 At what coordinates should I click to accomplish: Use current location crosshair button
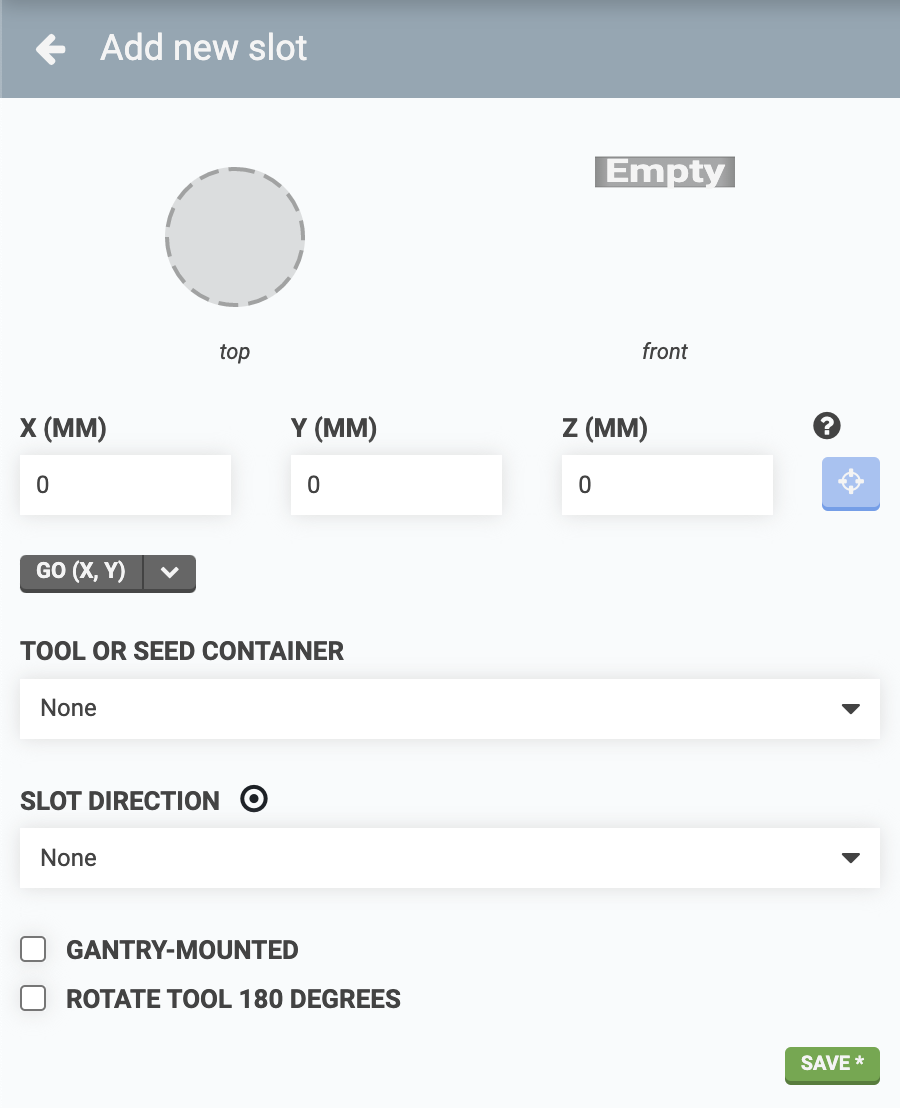point(850,483)
